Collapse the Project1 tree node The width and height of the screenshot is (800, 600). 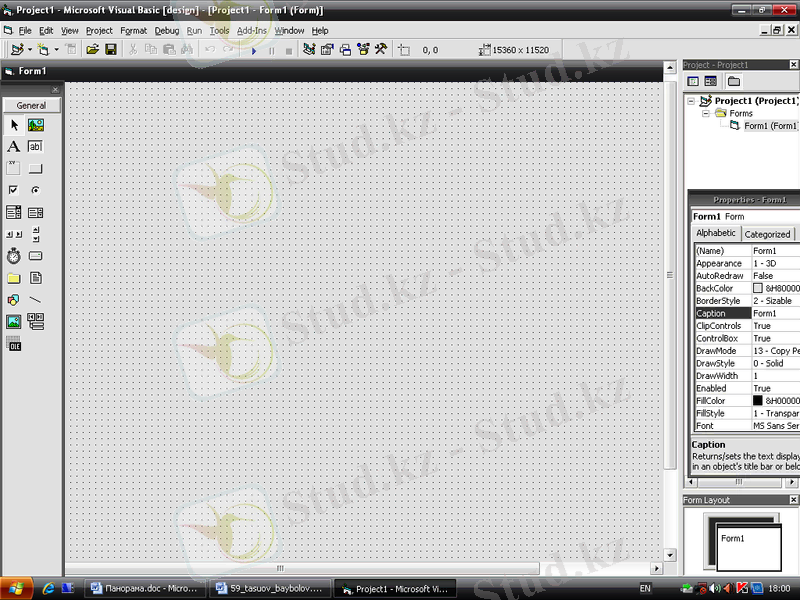point(693,101)
